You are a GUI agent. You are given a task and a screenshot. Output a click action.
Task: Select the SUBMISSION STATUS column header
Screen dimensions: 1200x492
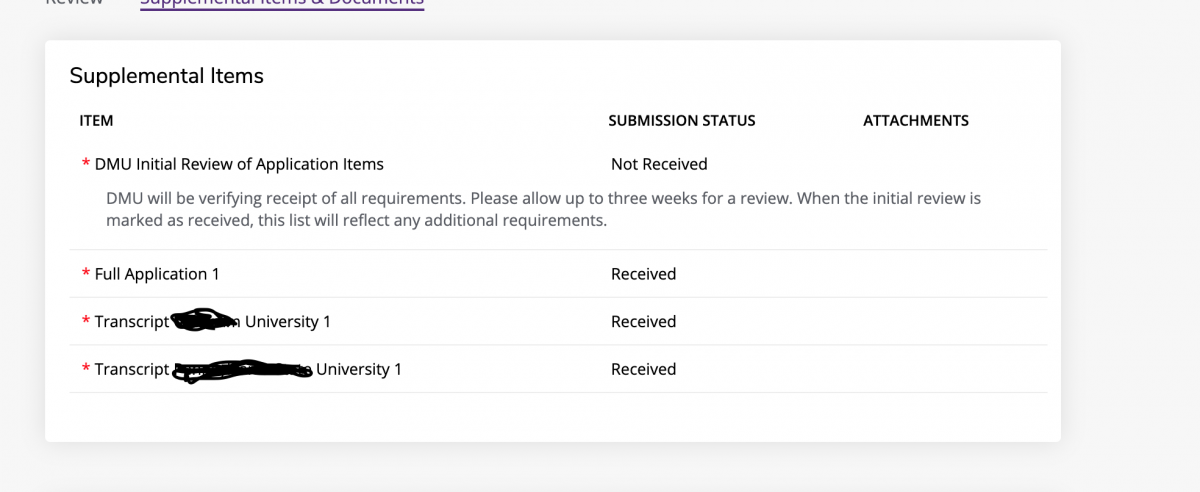682,121
